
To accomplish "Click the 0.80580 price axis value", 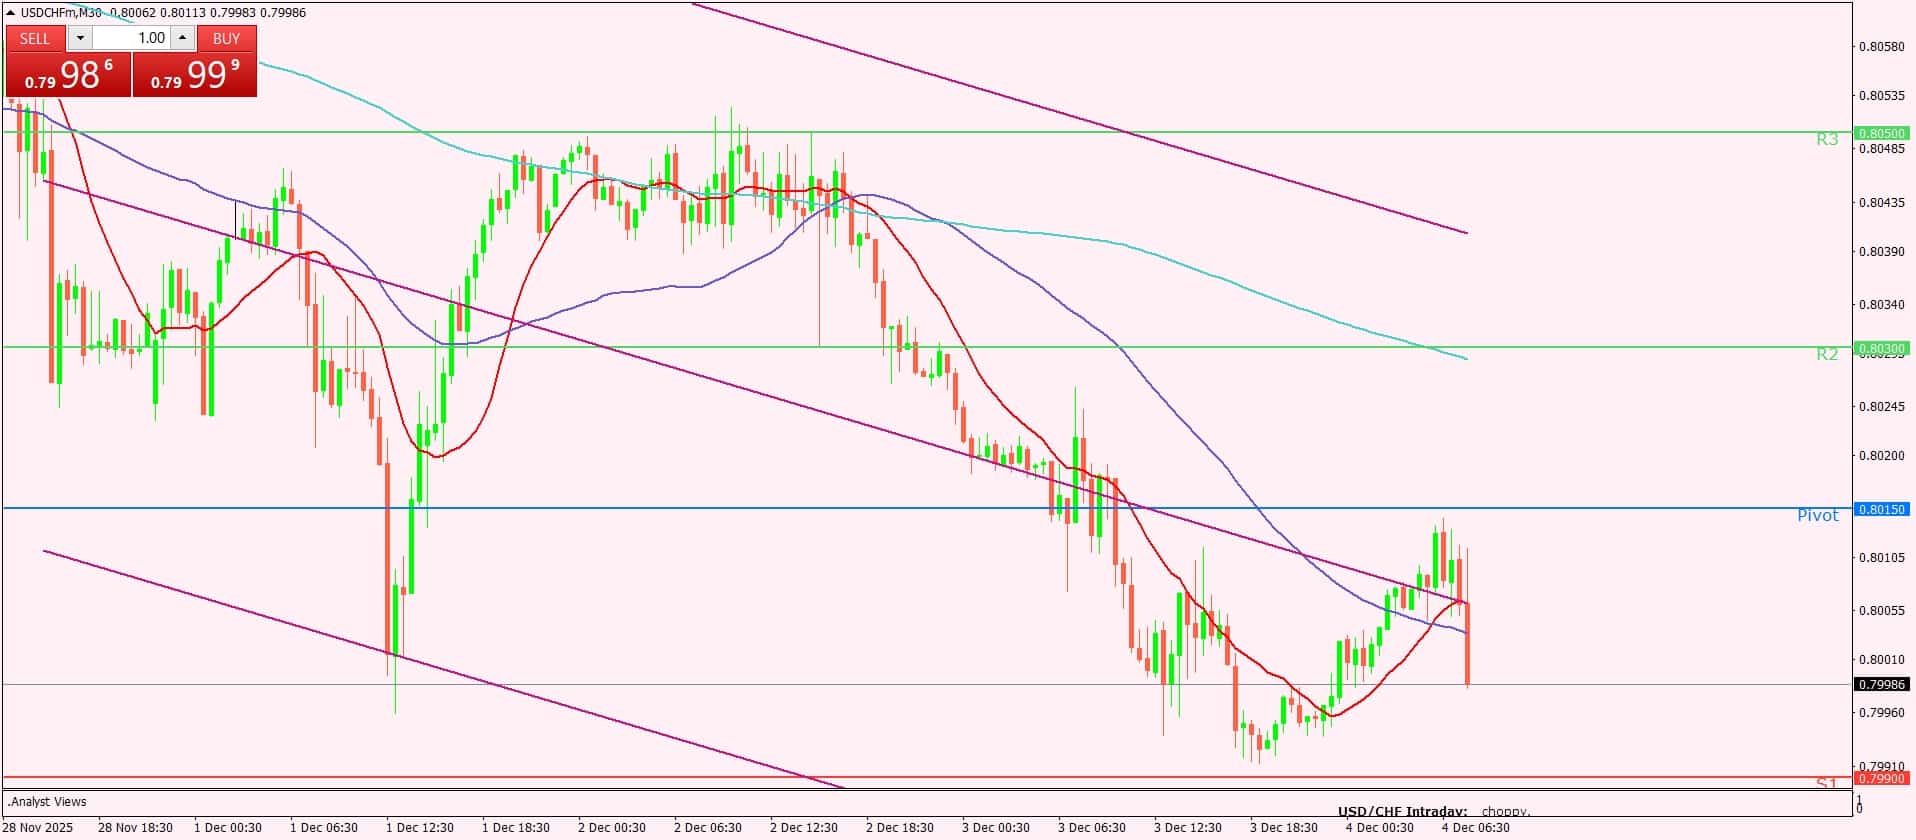I will tap(1880, 46).
